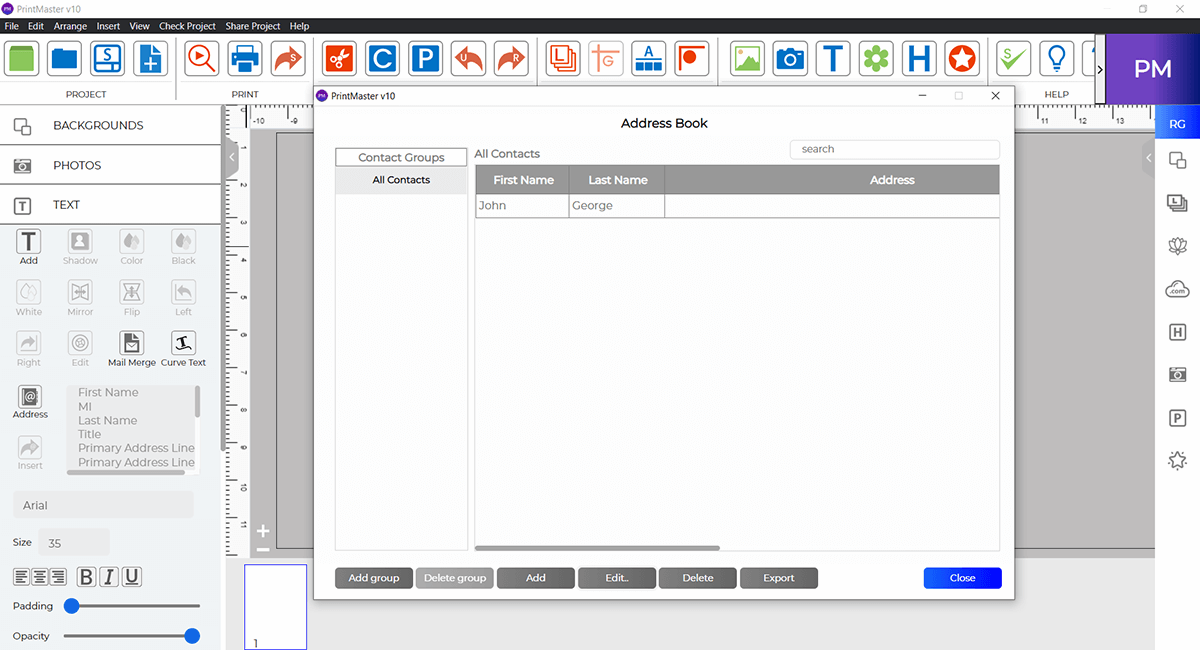
Task: Open the Arrange menu
Action: [70, 26]
